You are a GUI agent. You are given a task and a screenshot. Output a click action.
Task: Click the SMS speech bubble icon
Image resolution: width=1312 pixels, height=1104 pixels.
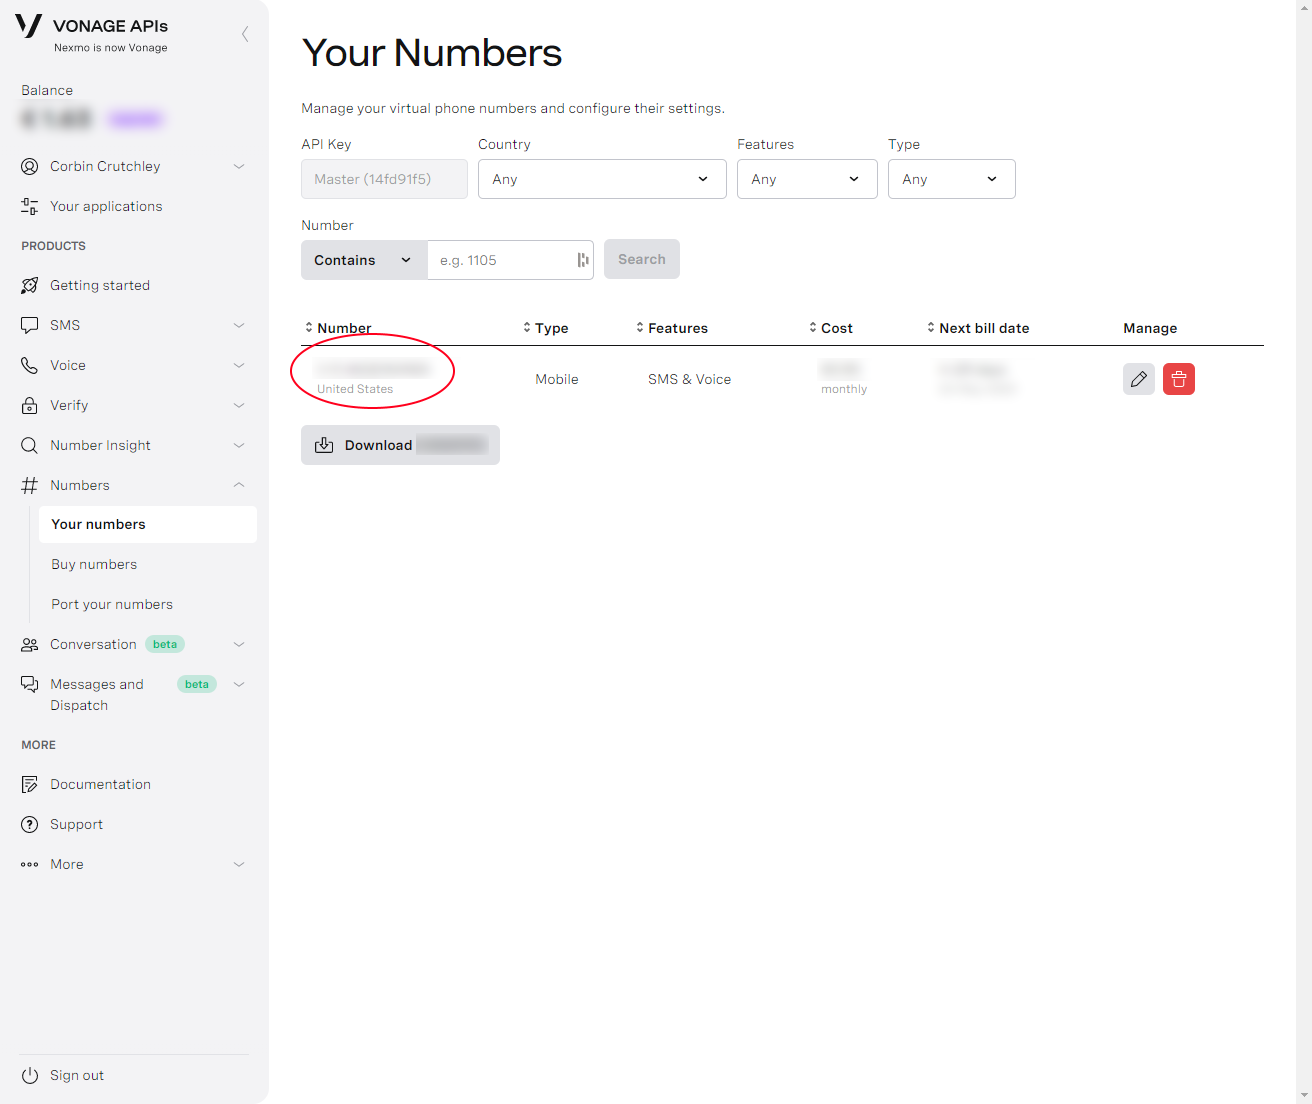click(30, 325)
